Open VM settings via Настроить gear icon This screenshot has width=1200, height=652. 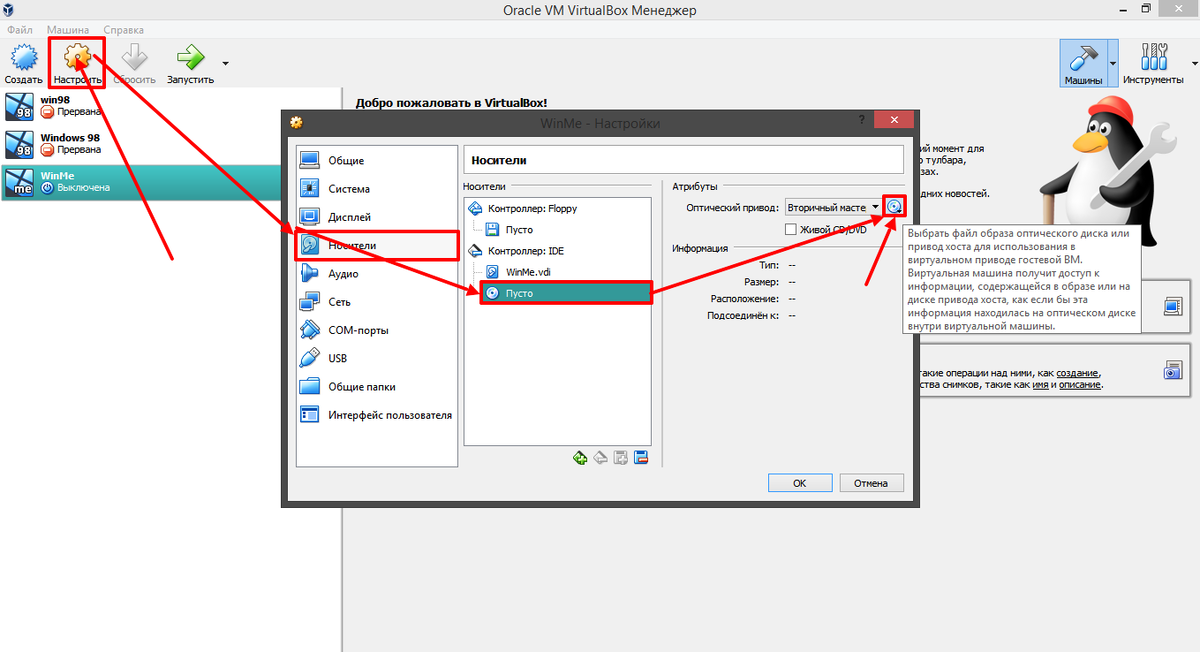pos(78,63)
